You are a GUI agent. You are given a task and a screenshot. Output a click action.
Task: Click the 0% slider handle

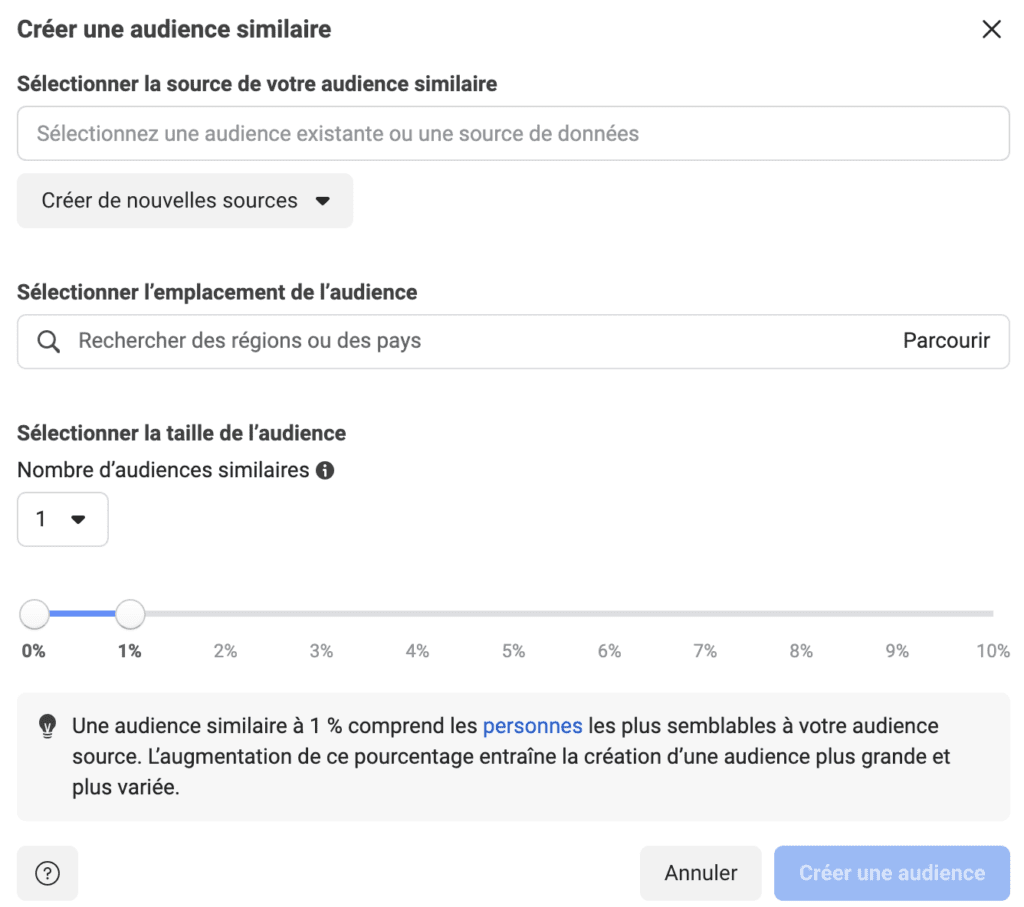tap(34, 613)
